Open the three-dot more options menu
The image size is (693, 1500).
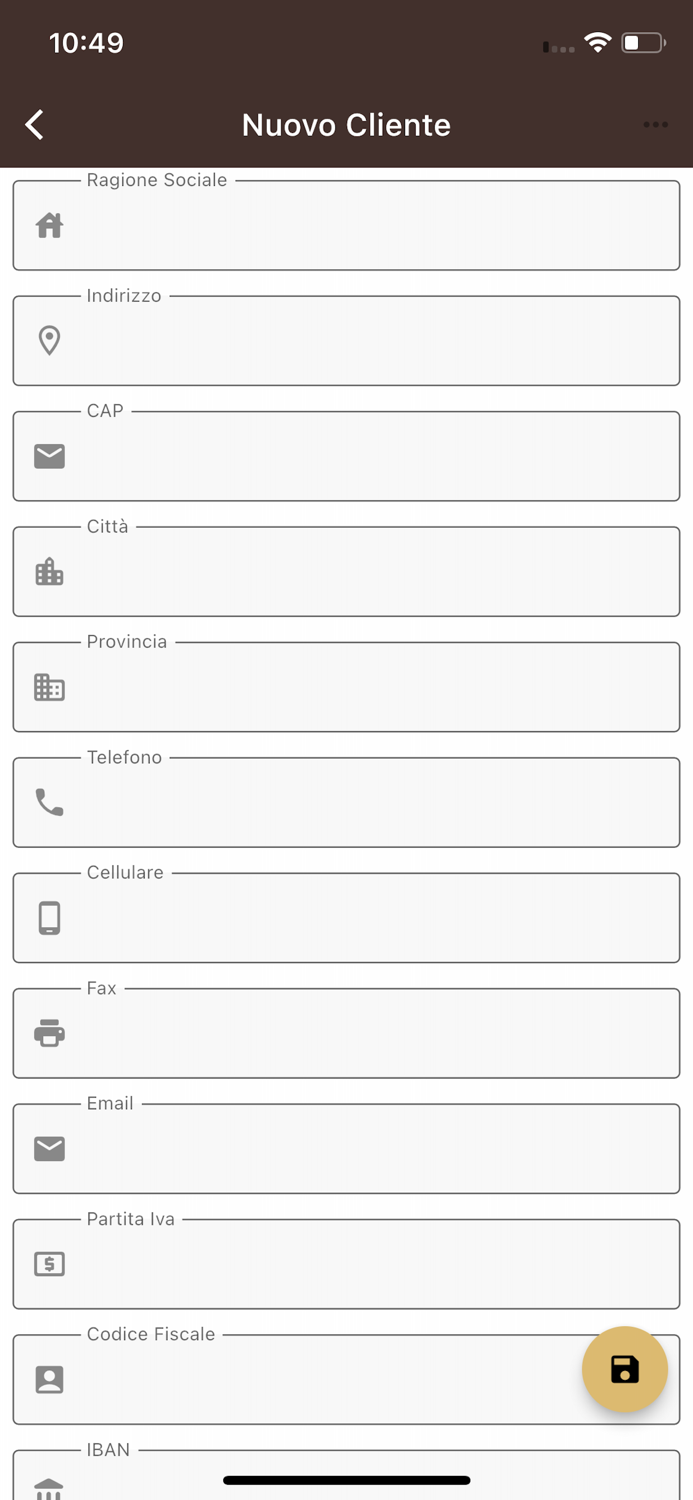(655, 125)
